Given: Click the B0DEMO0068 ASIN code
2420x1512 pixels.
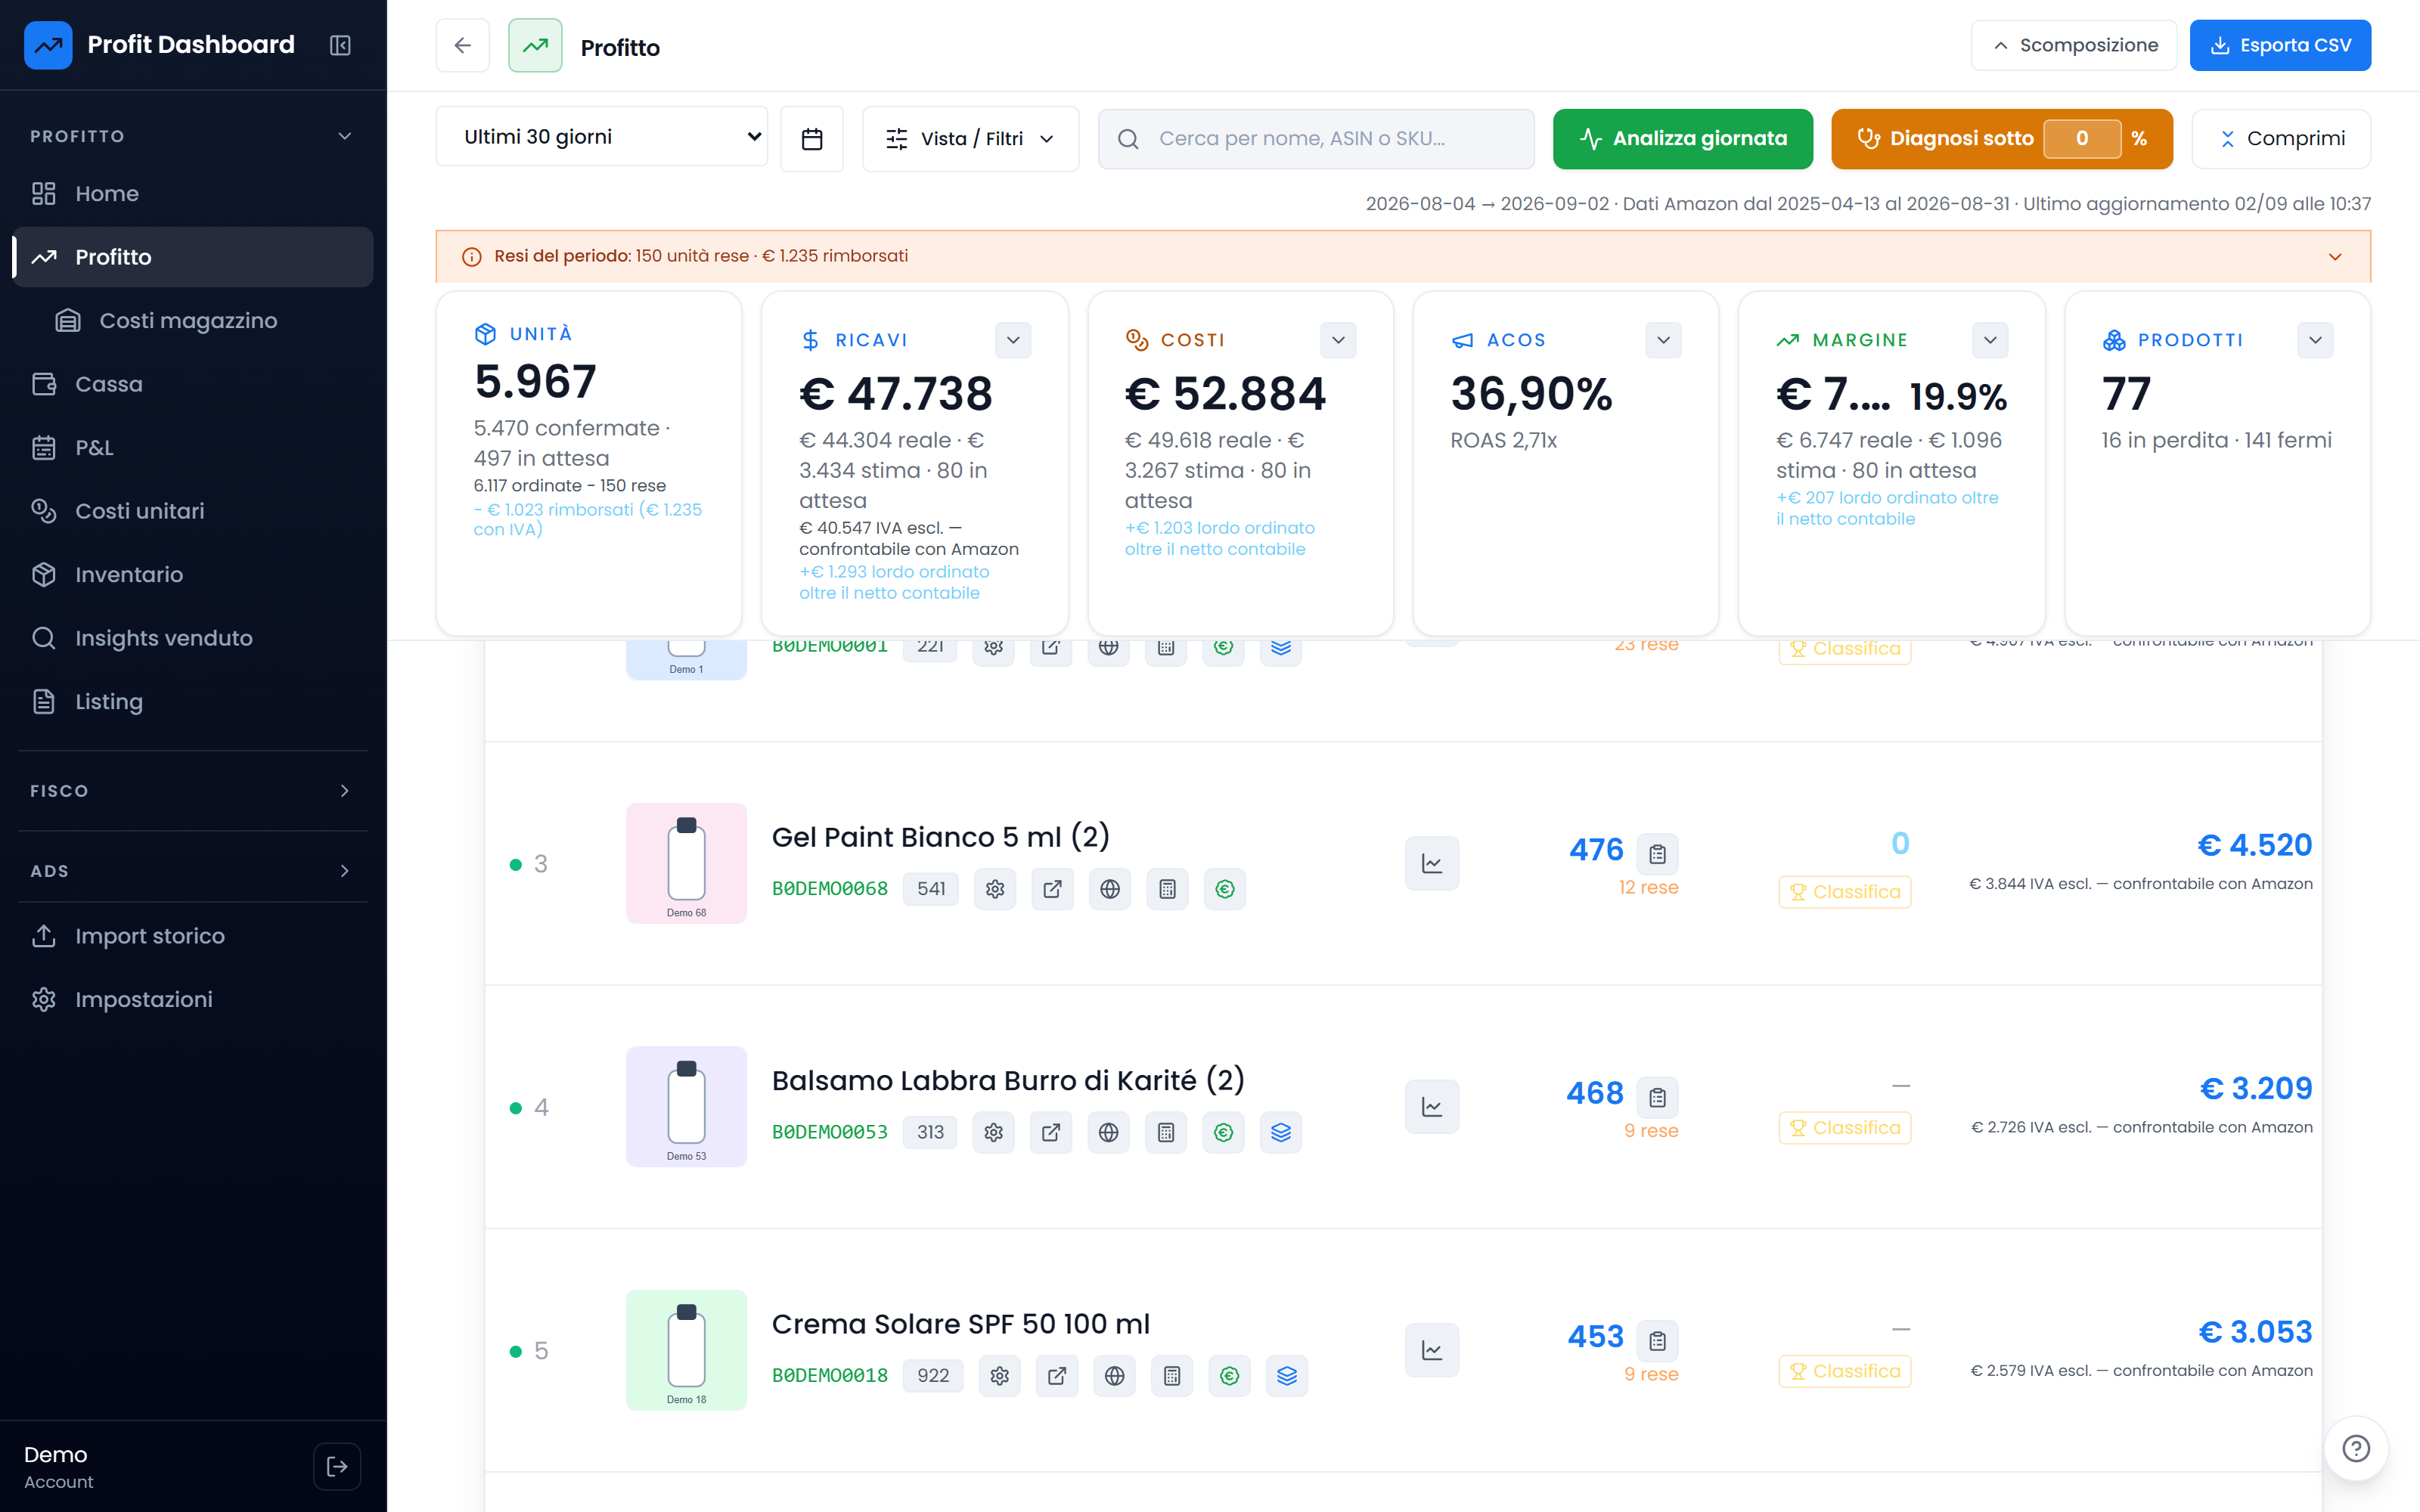Looking at the screenshot, I should pyautogui.click(x=830, y=889).
